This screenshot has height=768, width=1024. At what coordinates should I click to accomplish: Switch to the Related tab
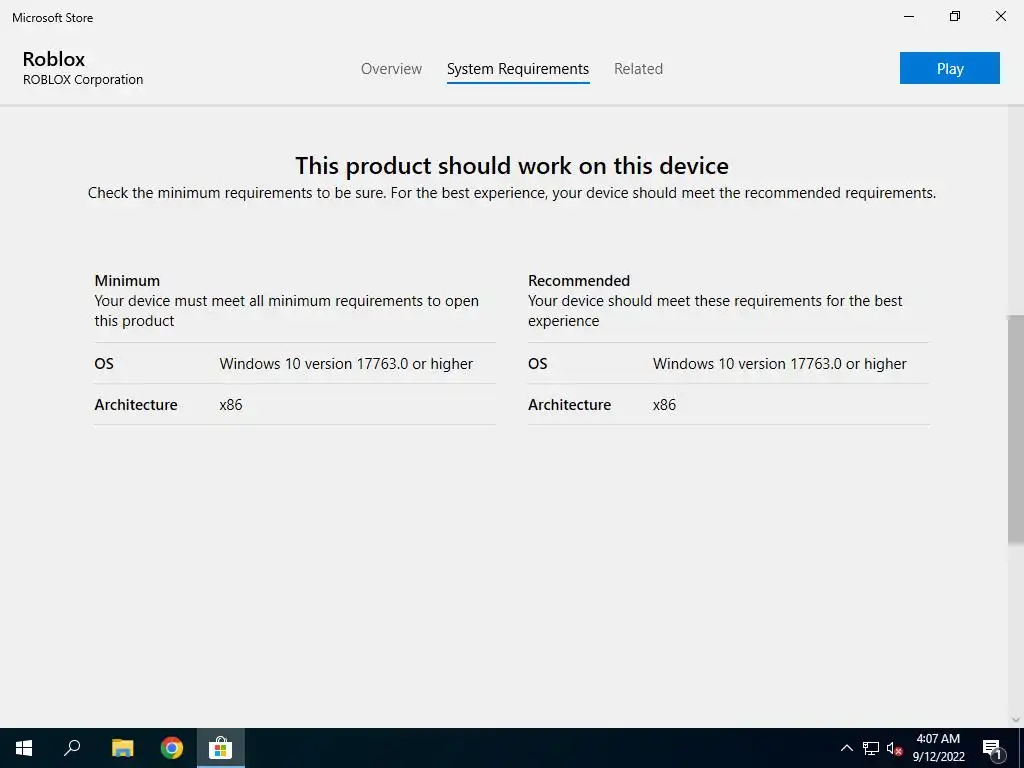click(x=638, y=69)
